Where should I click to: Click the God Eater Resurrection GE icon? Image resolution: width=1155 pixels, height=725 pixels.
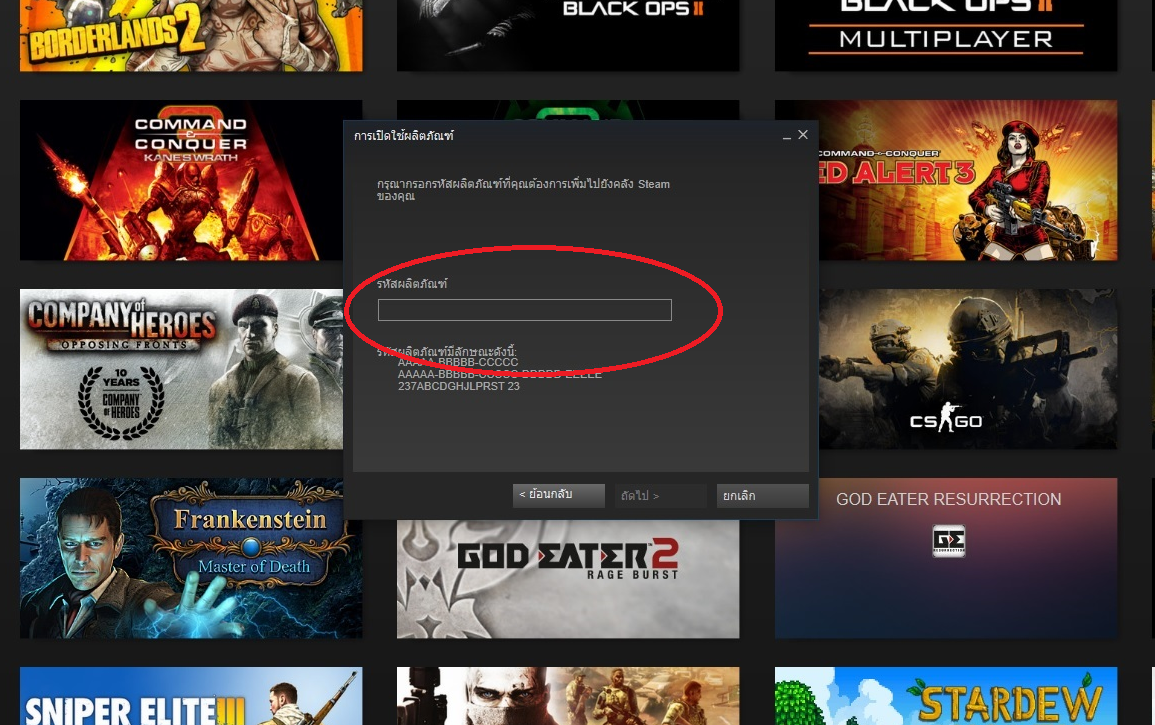949,541
